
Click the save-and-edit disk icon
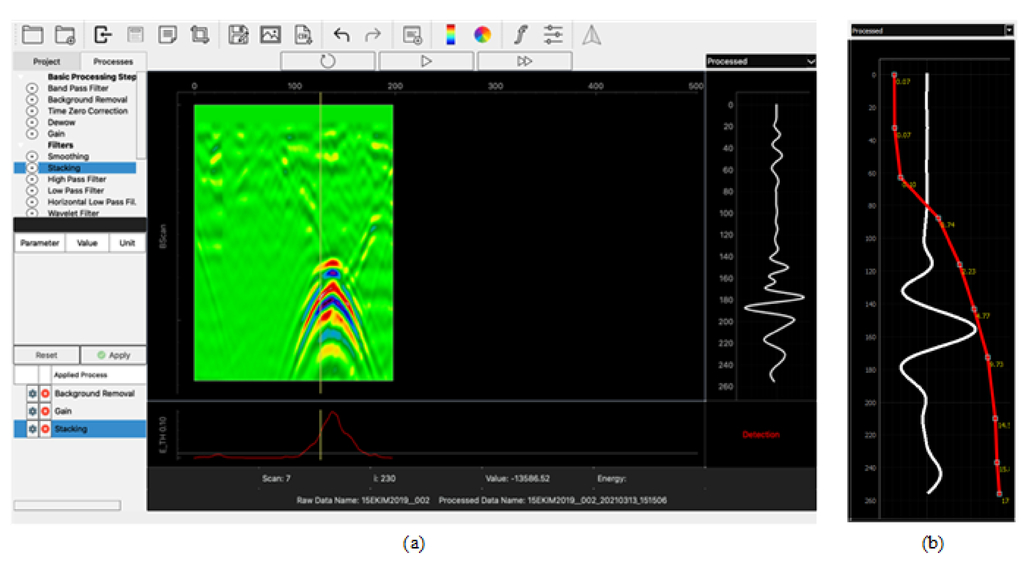(x=238, y=34)
